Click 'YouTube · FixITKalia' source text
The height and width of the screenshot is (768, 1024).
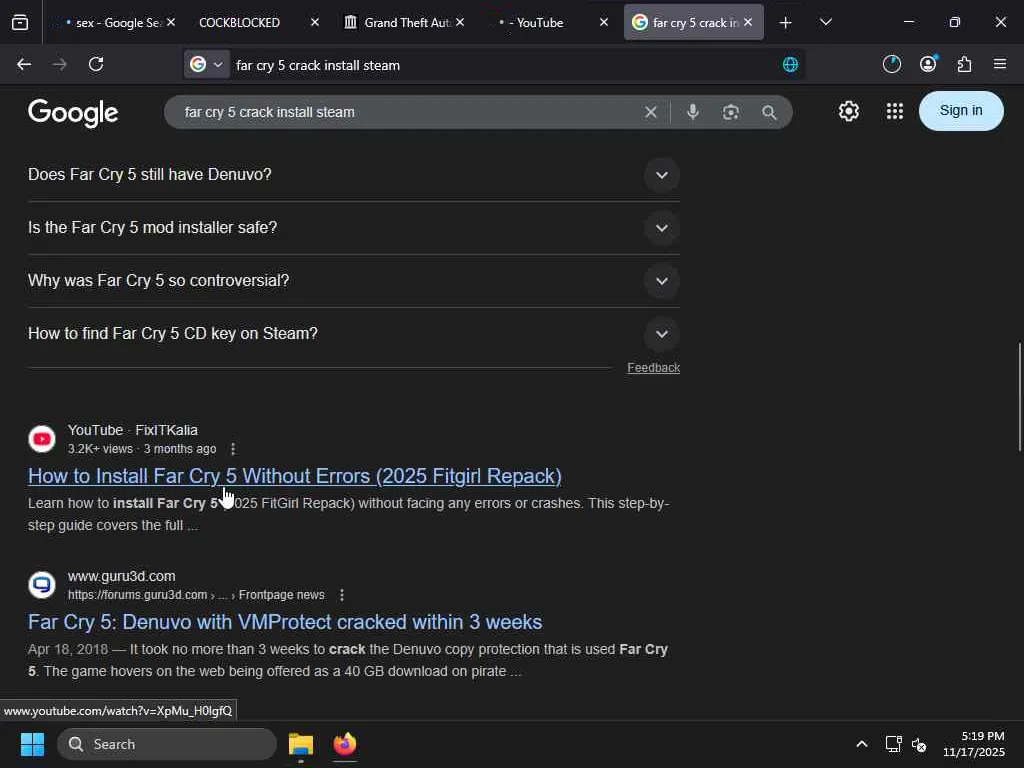click(x=133, y=430)
